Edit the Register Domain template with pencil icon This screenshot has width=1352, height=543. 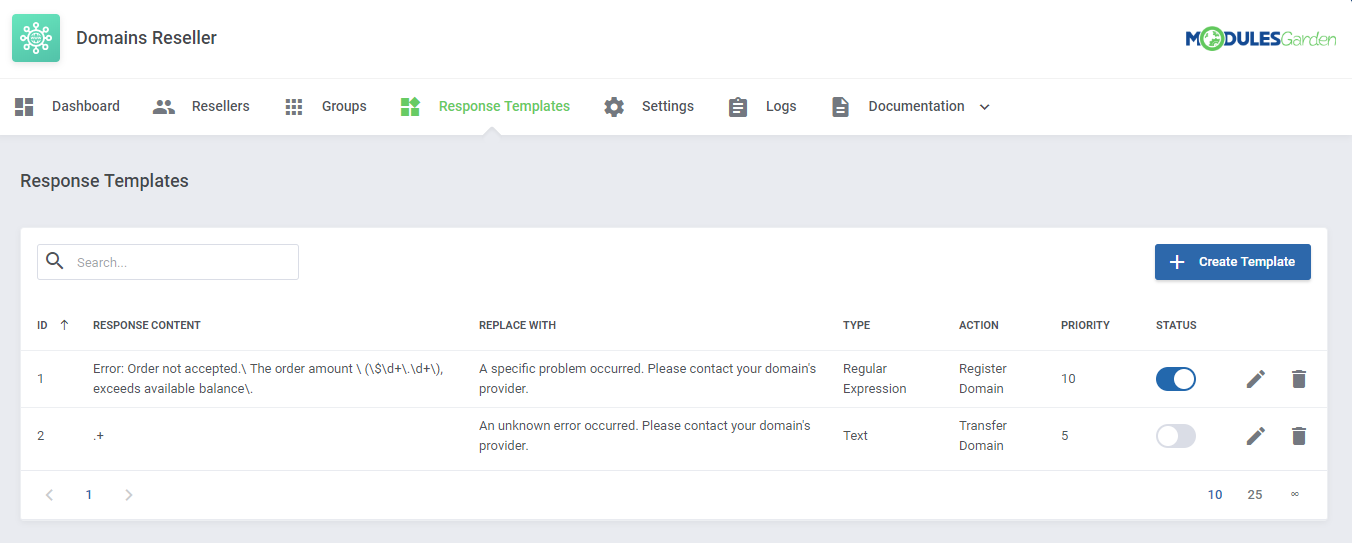pyautogui.click(x=1256, y=379)
